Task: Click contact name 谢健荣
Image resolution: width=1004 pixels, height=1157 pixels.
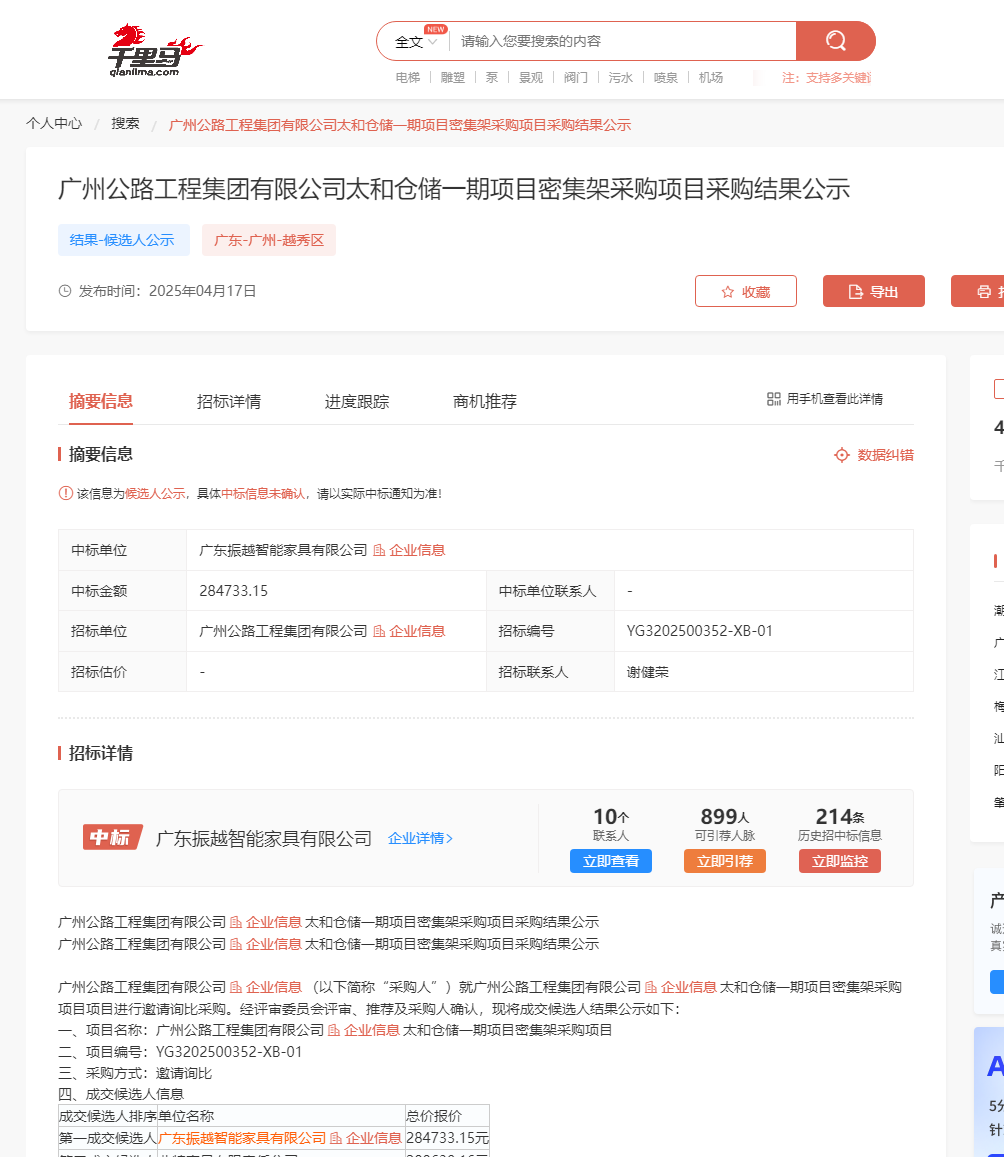Action: (x=647, y=671)
